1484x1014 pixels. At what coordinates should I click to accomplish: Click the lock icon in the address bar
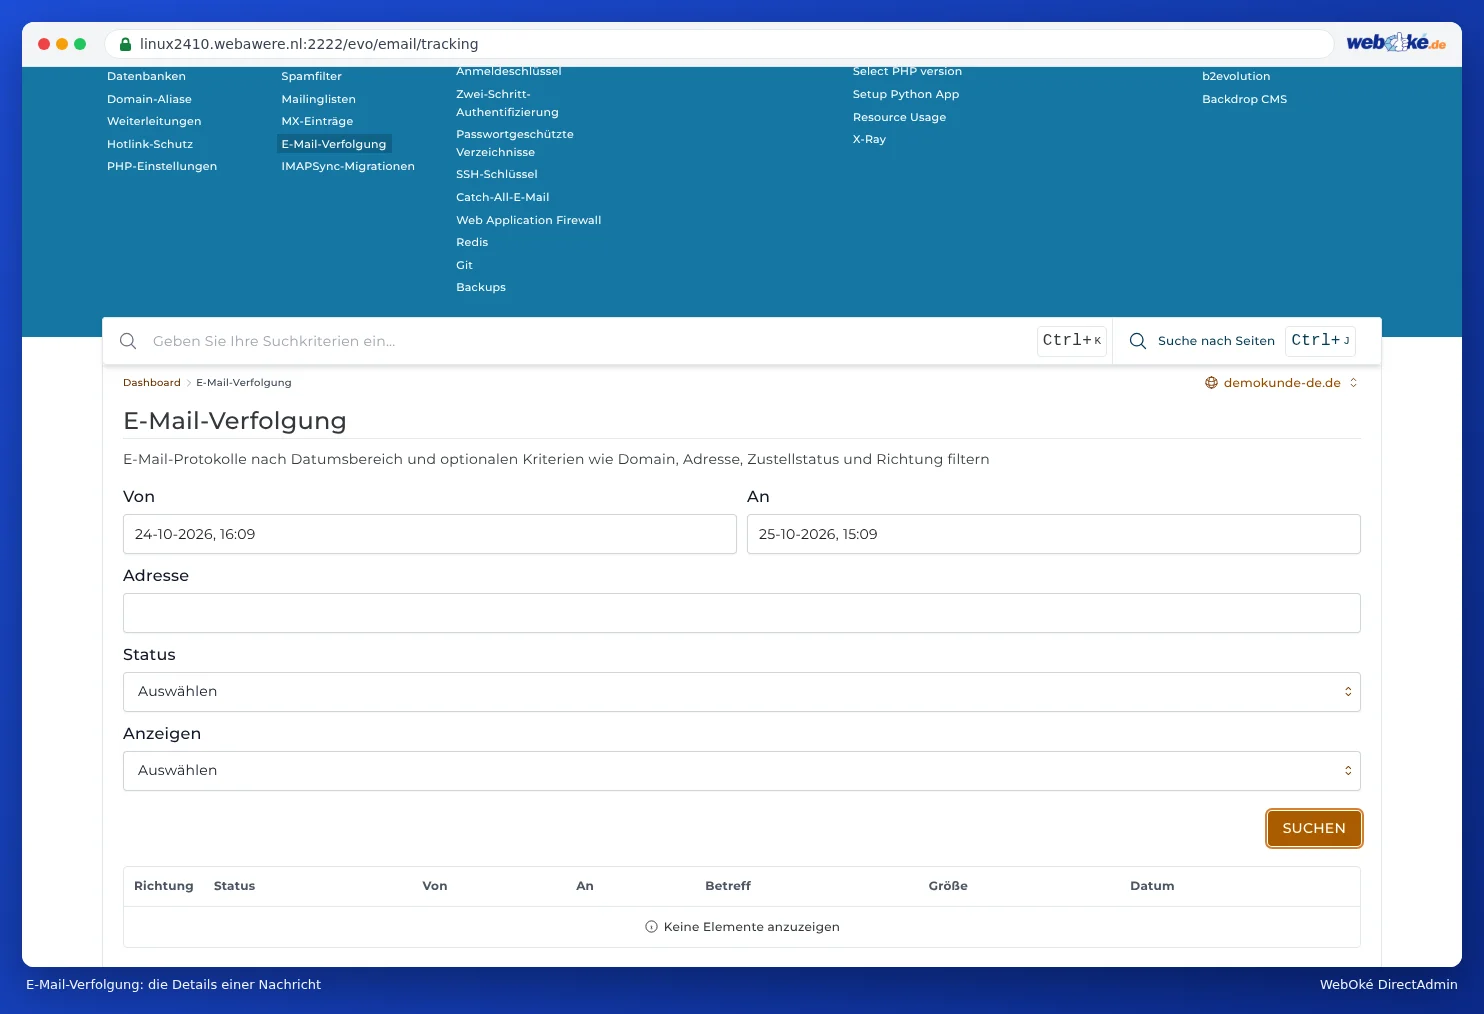[x=125, y=44]
